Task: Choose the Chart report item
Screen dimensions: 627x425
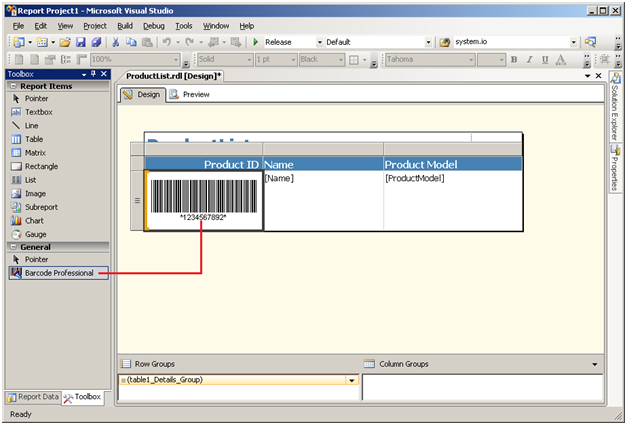Action: [33, 220]
